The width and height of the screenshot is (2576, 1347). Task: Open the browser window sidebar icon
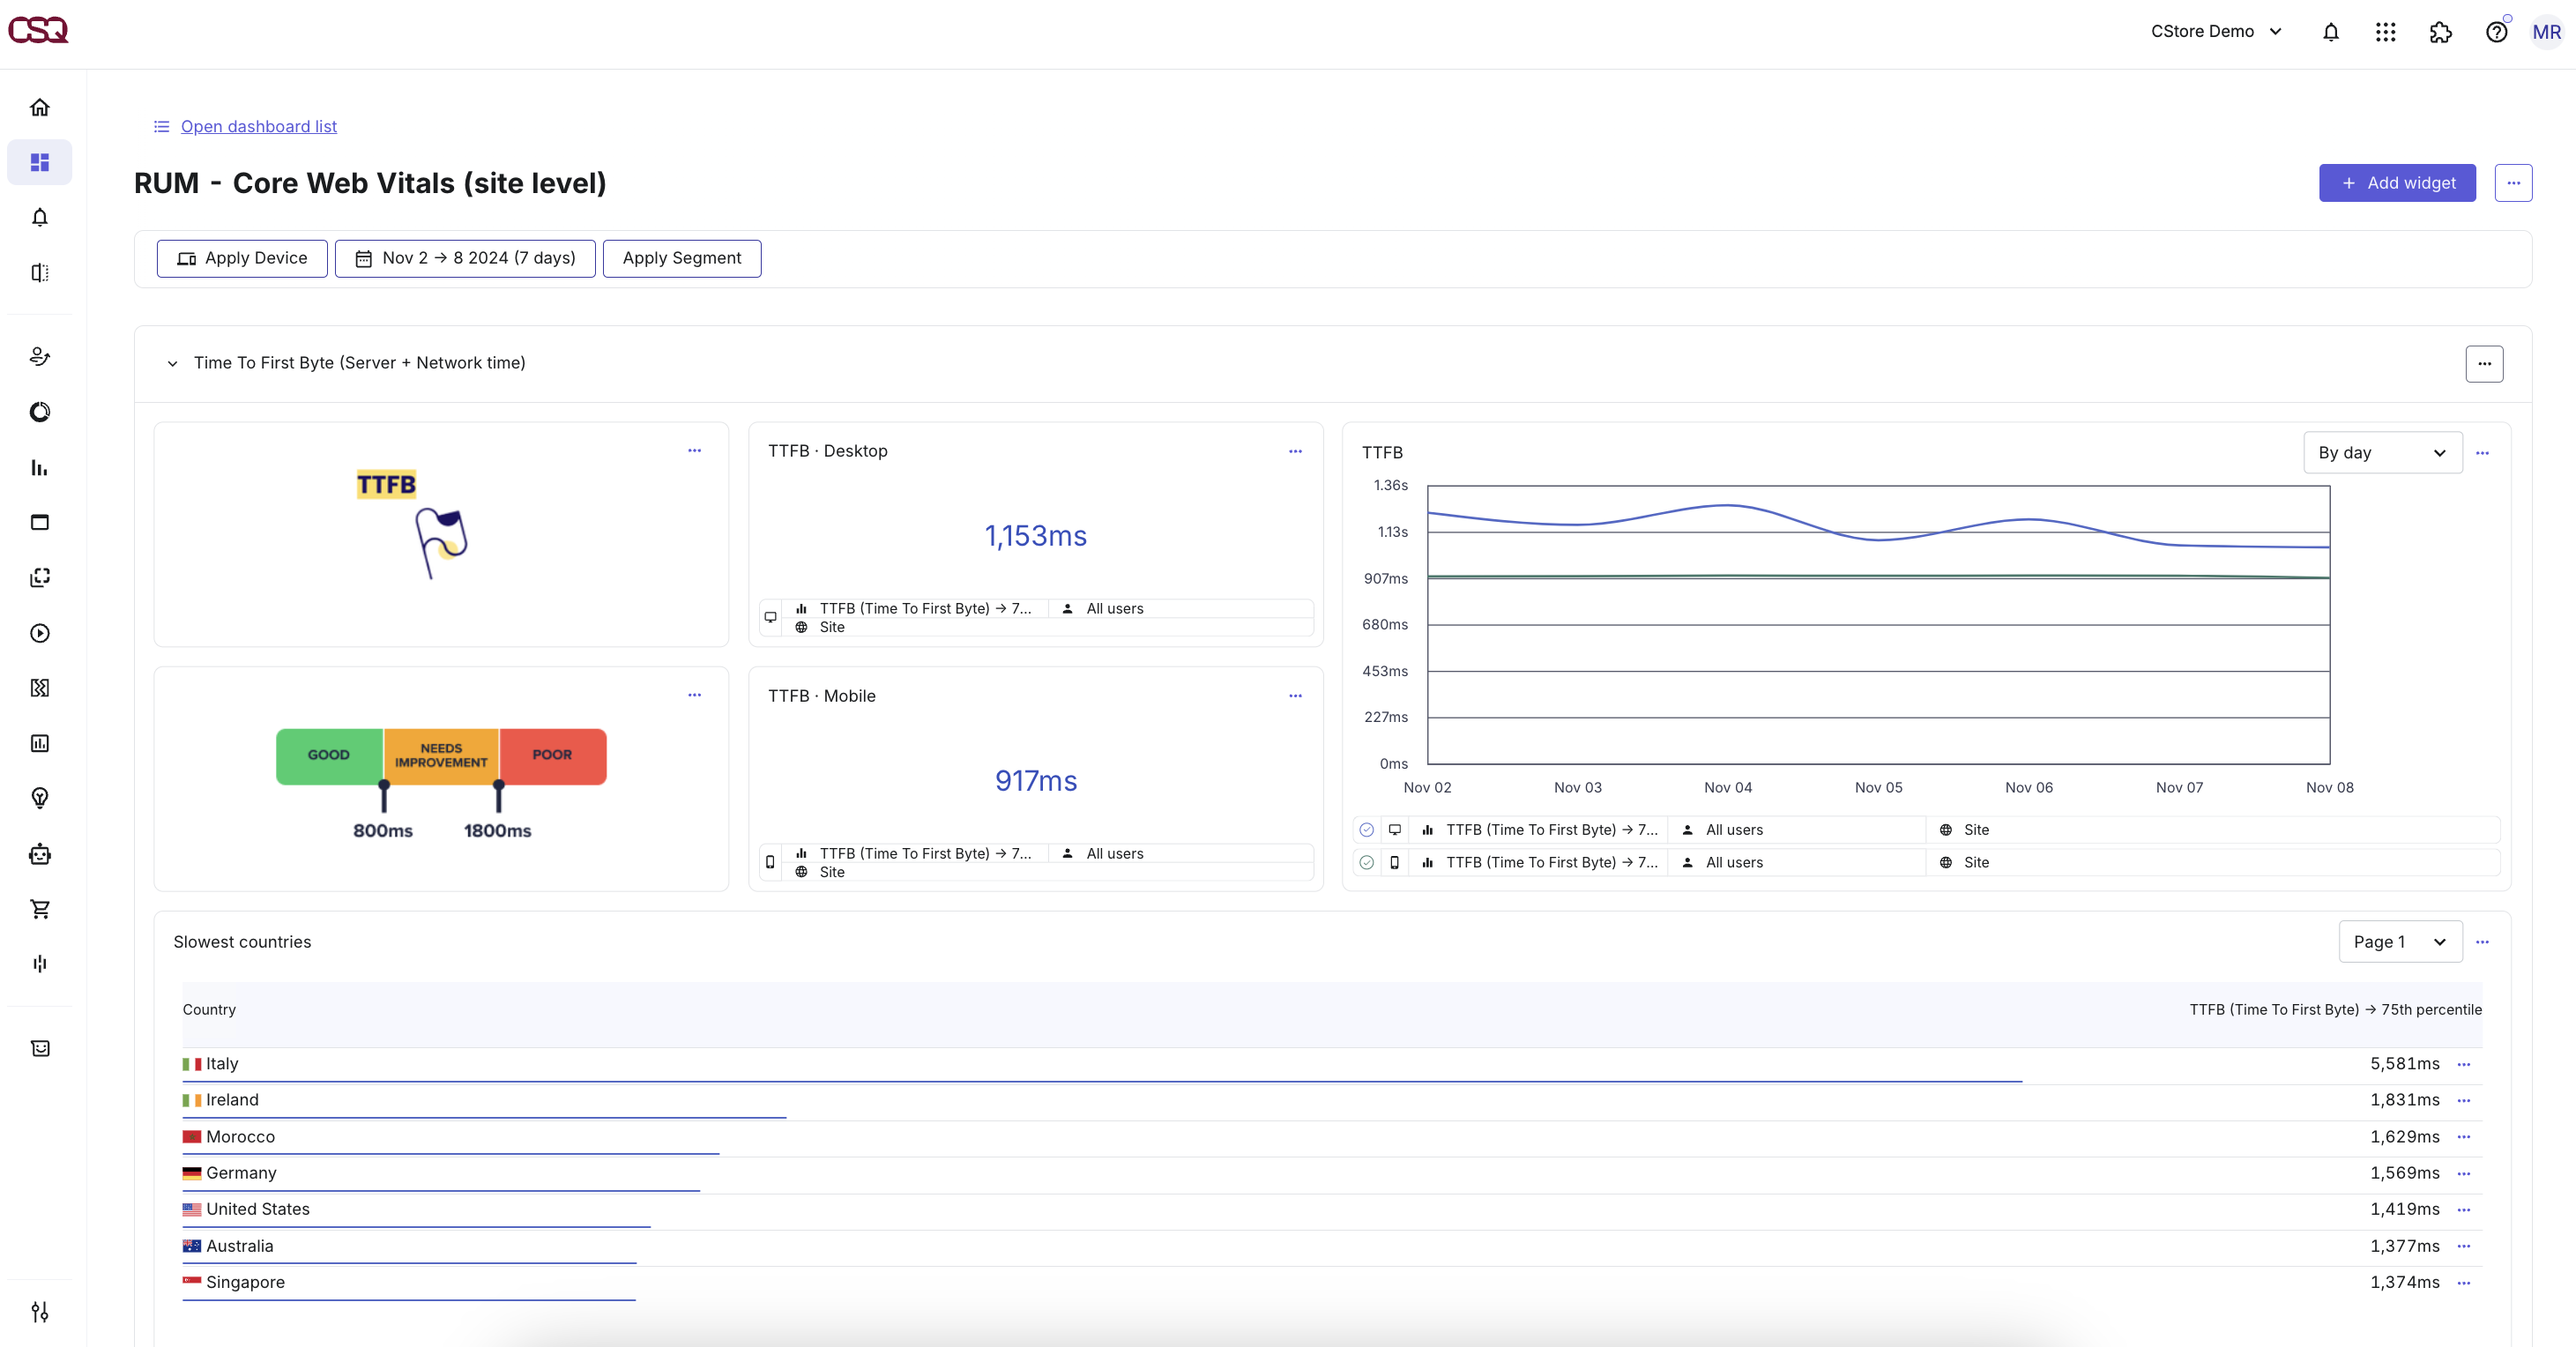click(40, 522)
